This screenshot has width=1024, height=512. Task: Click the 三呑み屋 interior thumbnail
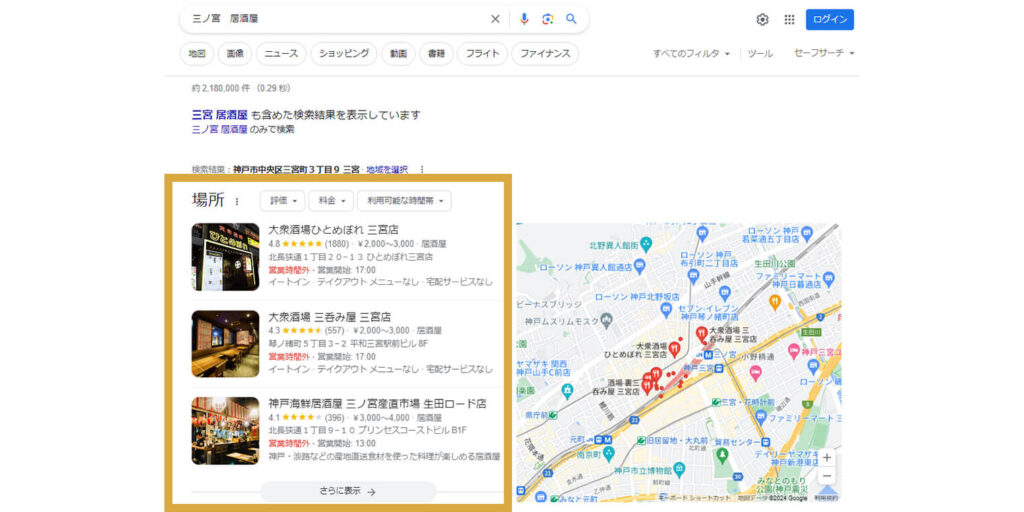225,344
